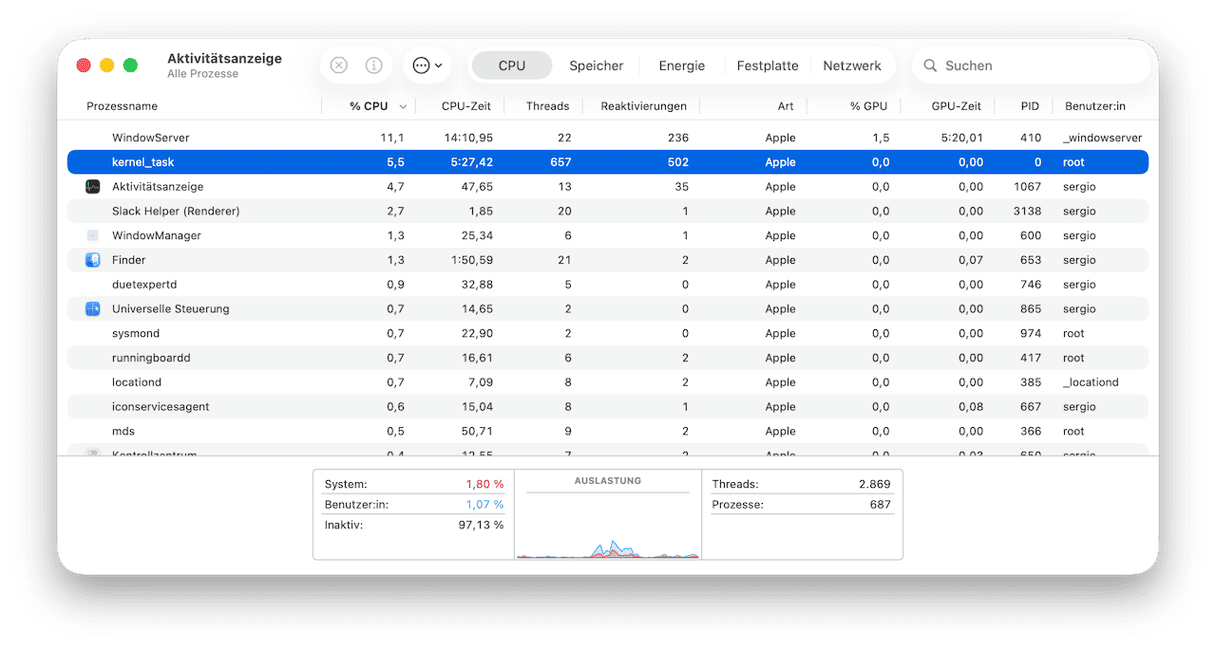
Task: Sort processes by Threads column
Action: [x=547, y=106]
